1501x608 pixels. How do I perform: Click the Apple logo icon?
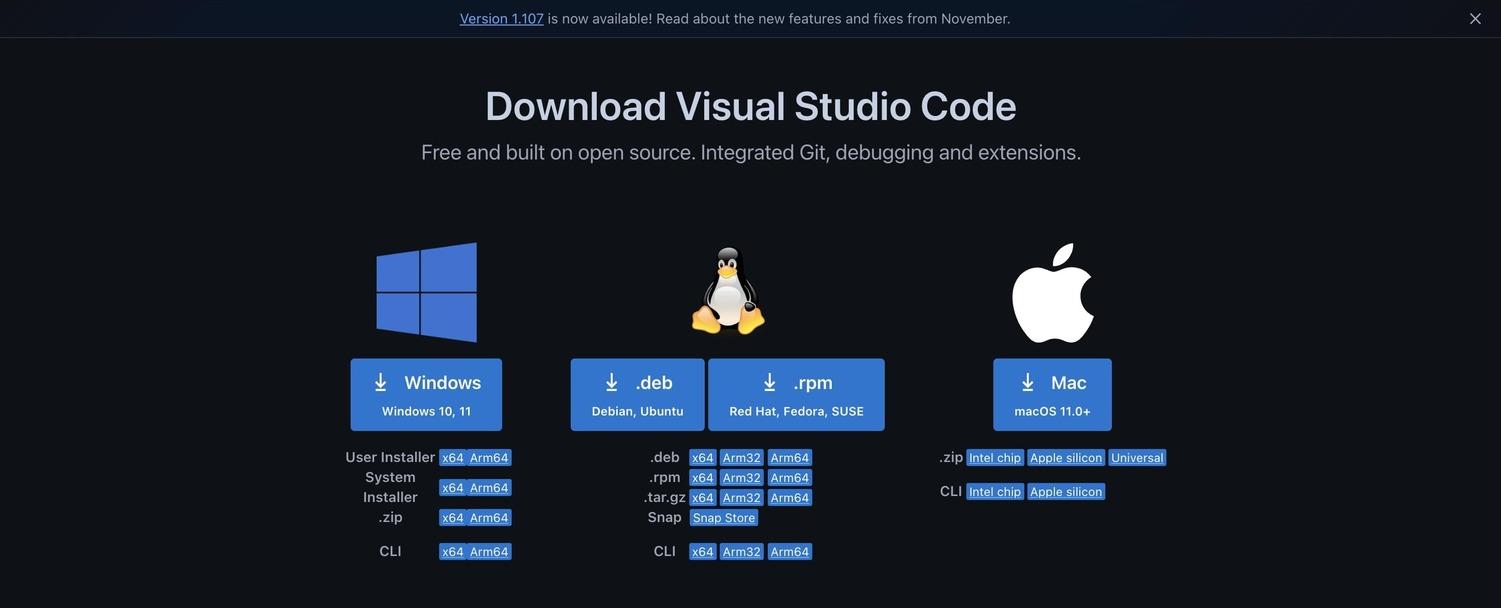pyautogui.click(x=1053, y=290)
